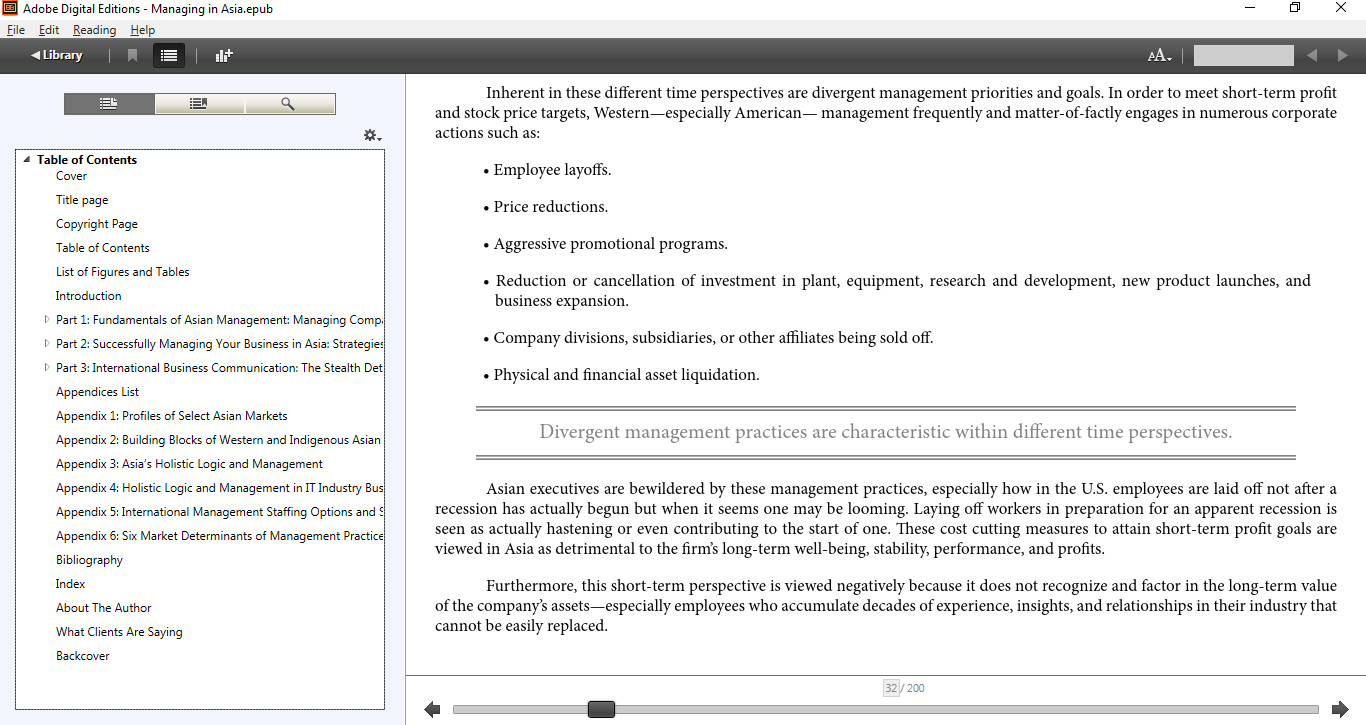Select Copyright Page in contents
Image resolution: width=1366 pixels, height=725 pixels.
coord(97,224)
